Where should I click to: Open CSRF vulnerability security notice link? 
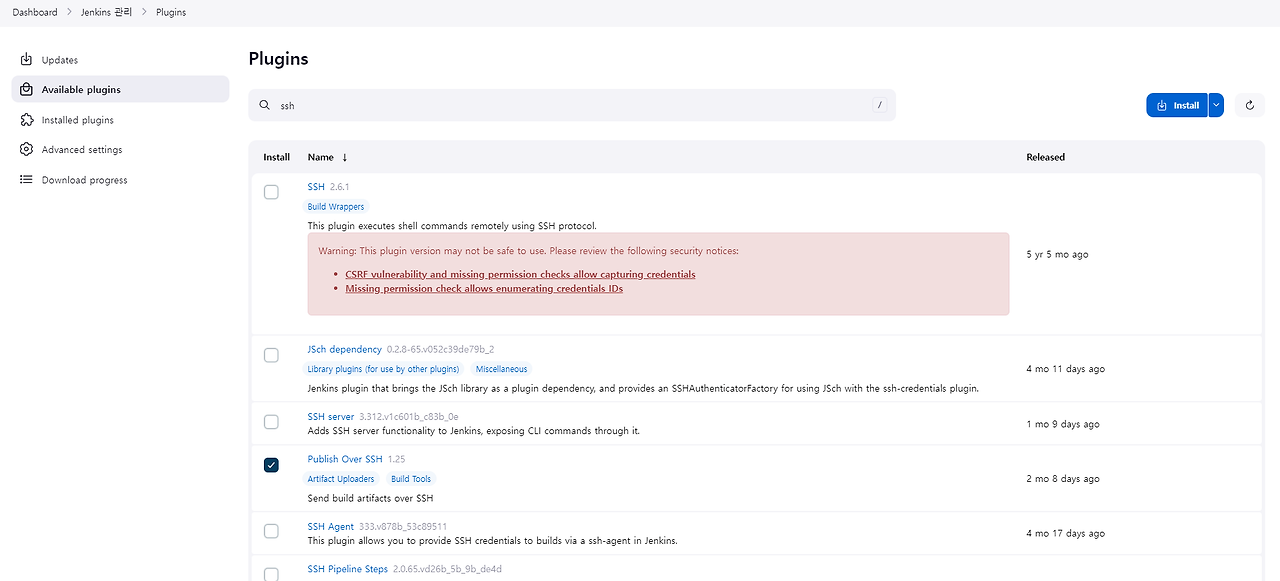pyautogui.click(x=520, y=274)
